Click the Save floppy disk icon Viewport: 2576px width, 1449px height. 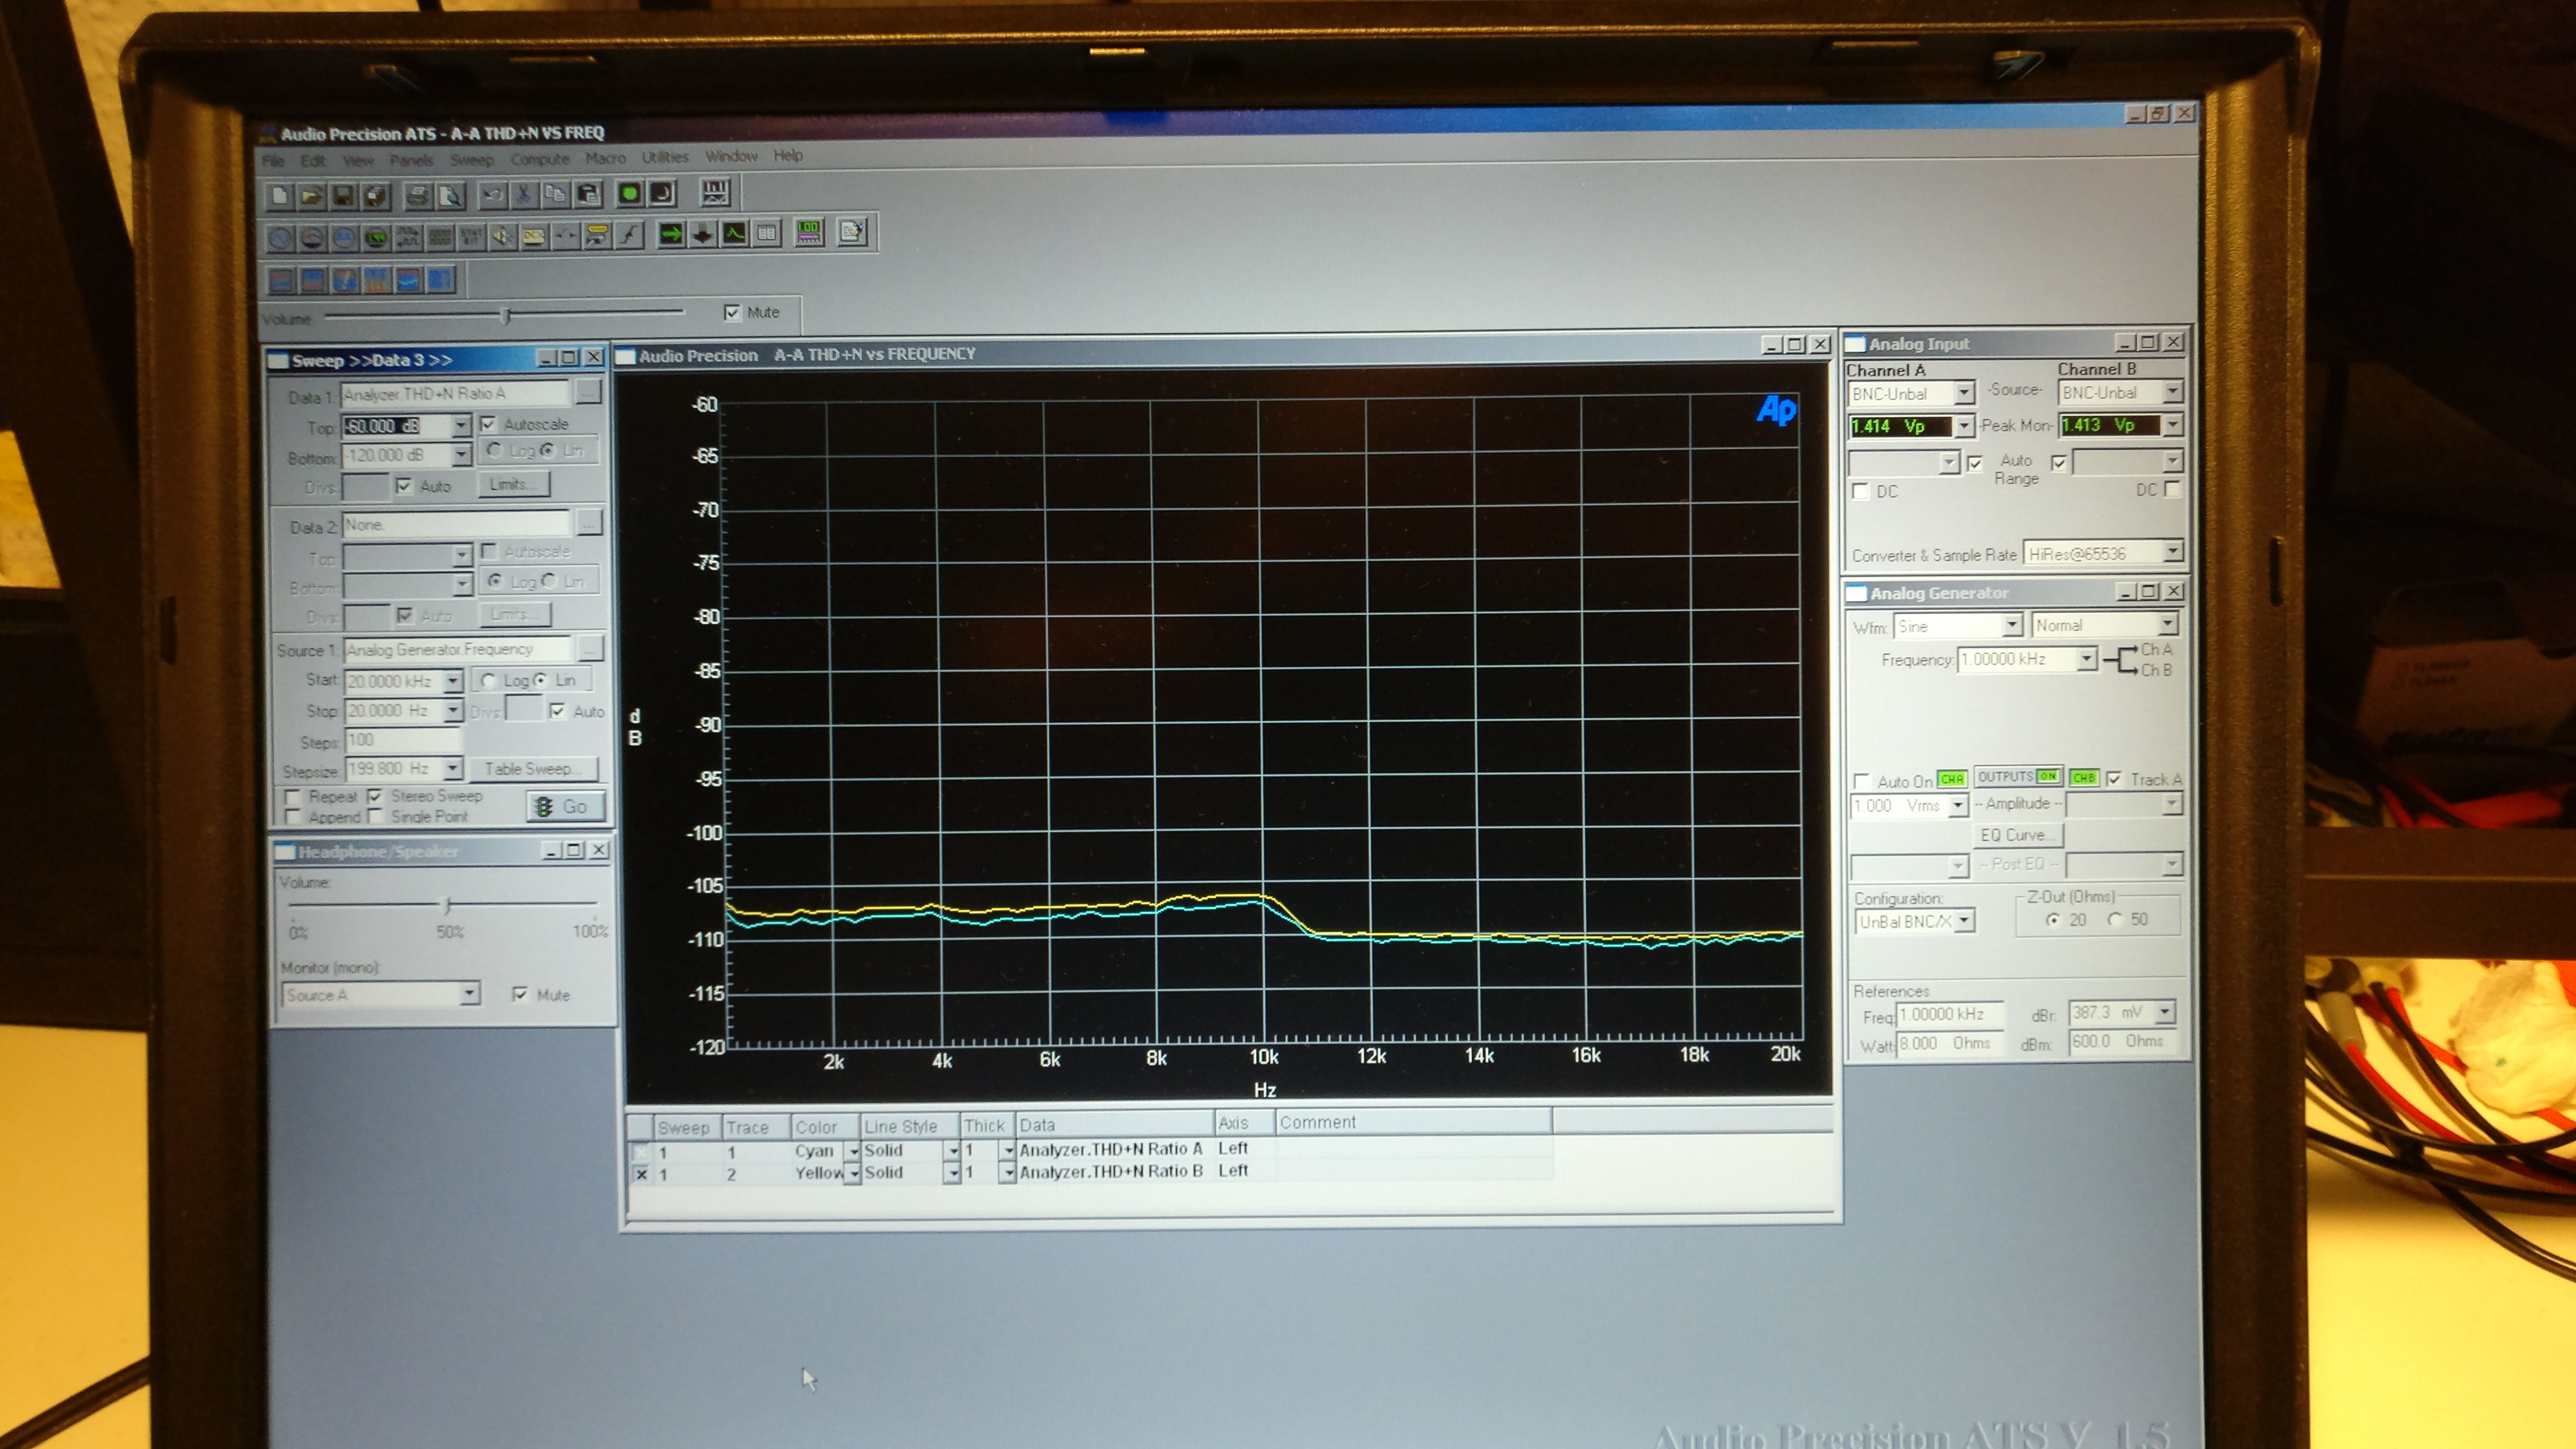[344, 196]
